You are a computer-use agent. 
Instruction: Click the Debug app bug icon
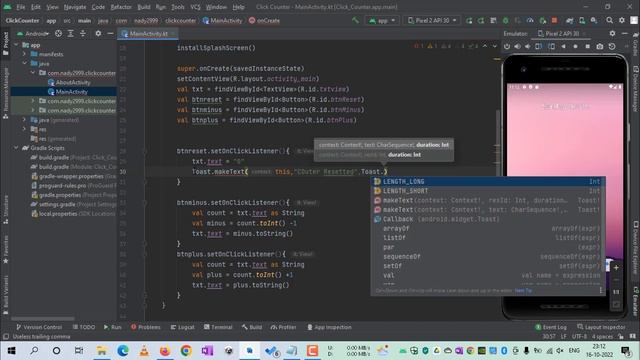click(x=505, y=20)
